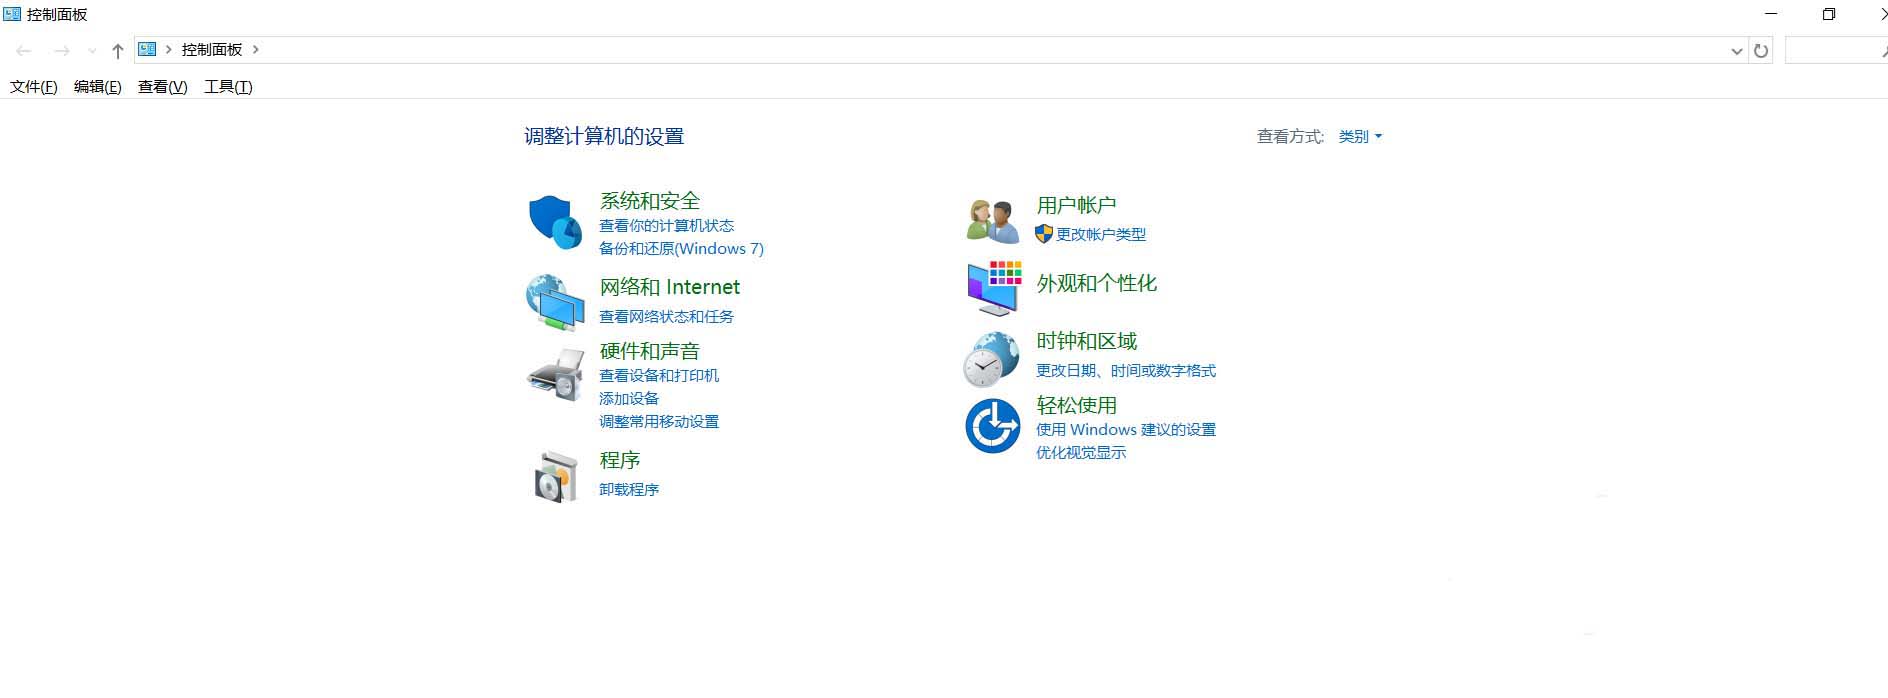Open the 查看(V) menu

[x=163, y=87]
